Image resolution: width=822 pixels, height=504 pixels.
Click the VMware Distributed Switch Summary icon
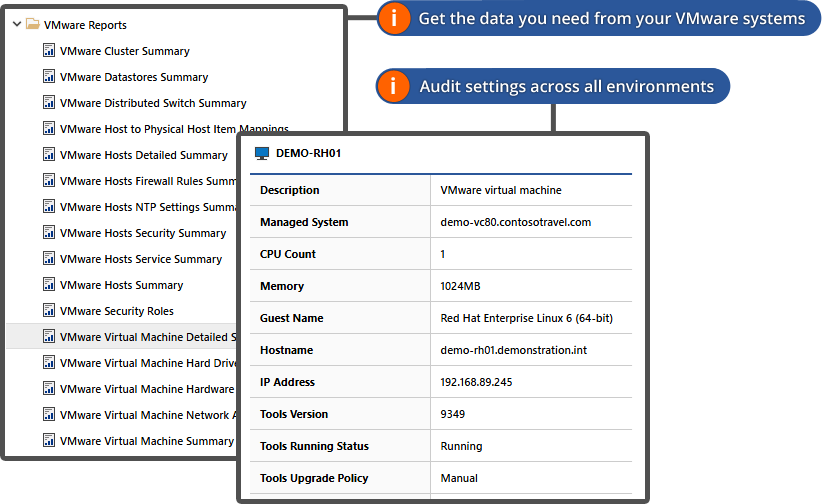point(49,102)
